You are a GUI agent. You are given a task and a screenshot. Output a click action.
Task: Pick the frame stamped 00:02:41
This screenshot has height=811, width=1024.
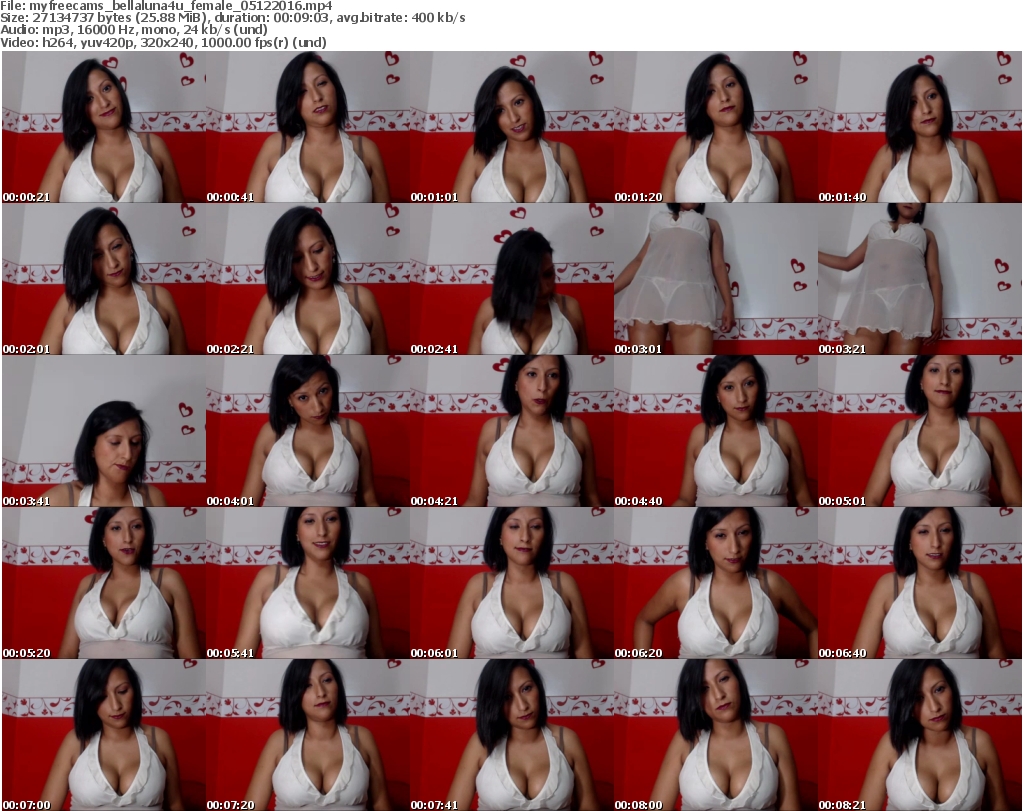coord(511,279)
